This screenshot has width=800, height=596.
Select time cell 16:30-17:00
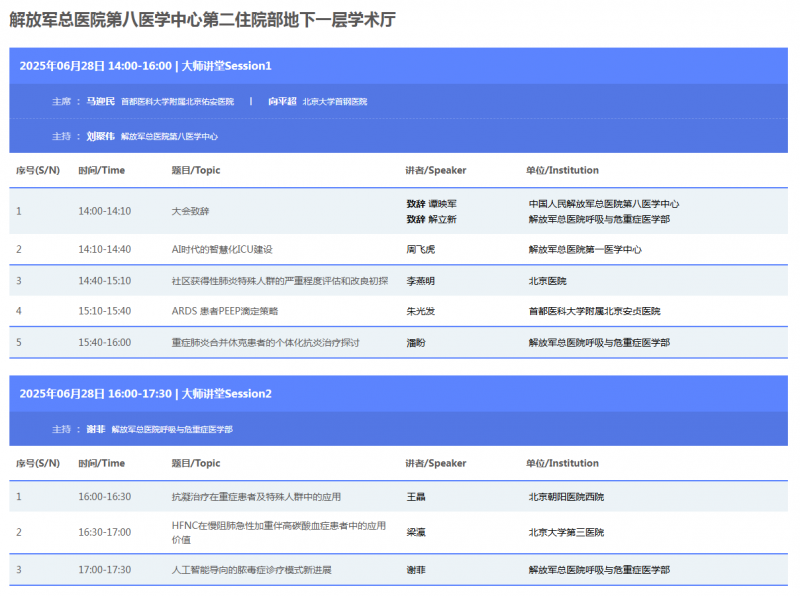coord(105,532)
